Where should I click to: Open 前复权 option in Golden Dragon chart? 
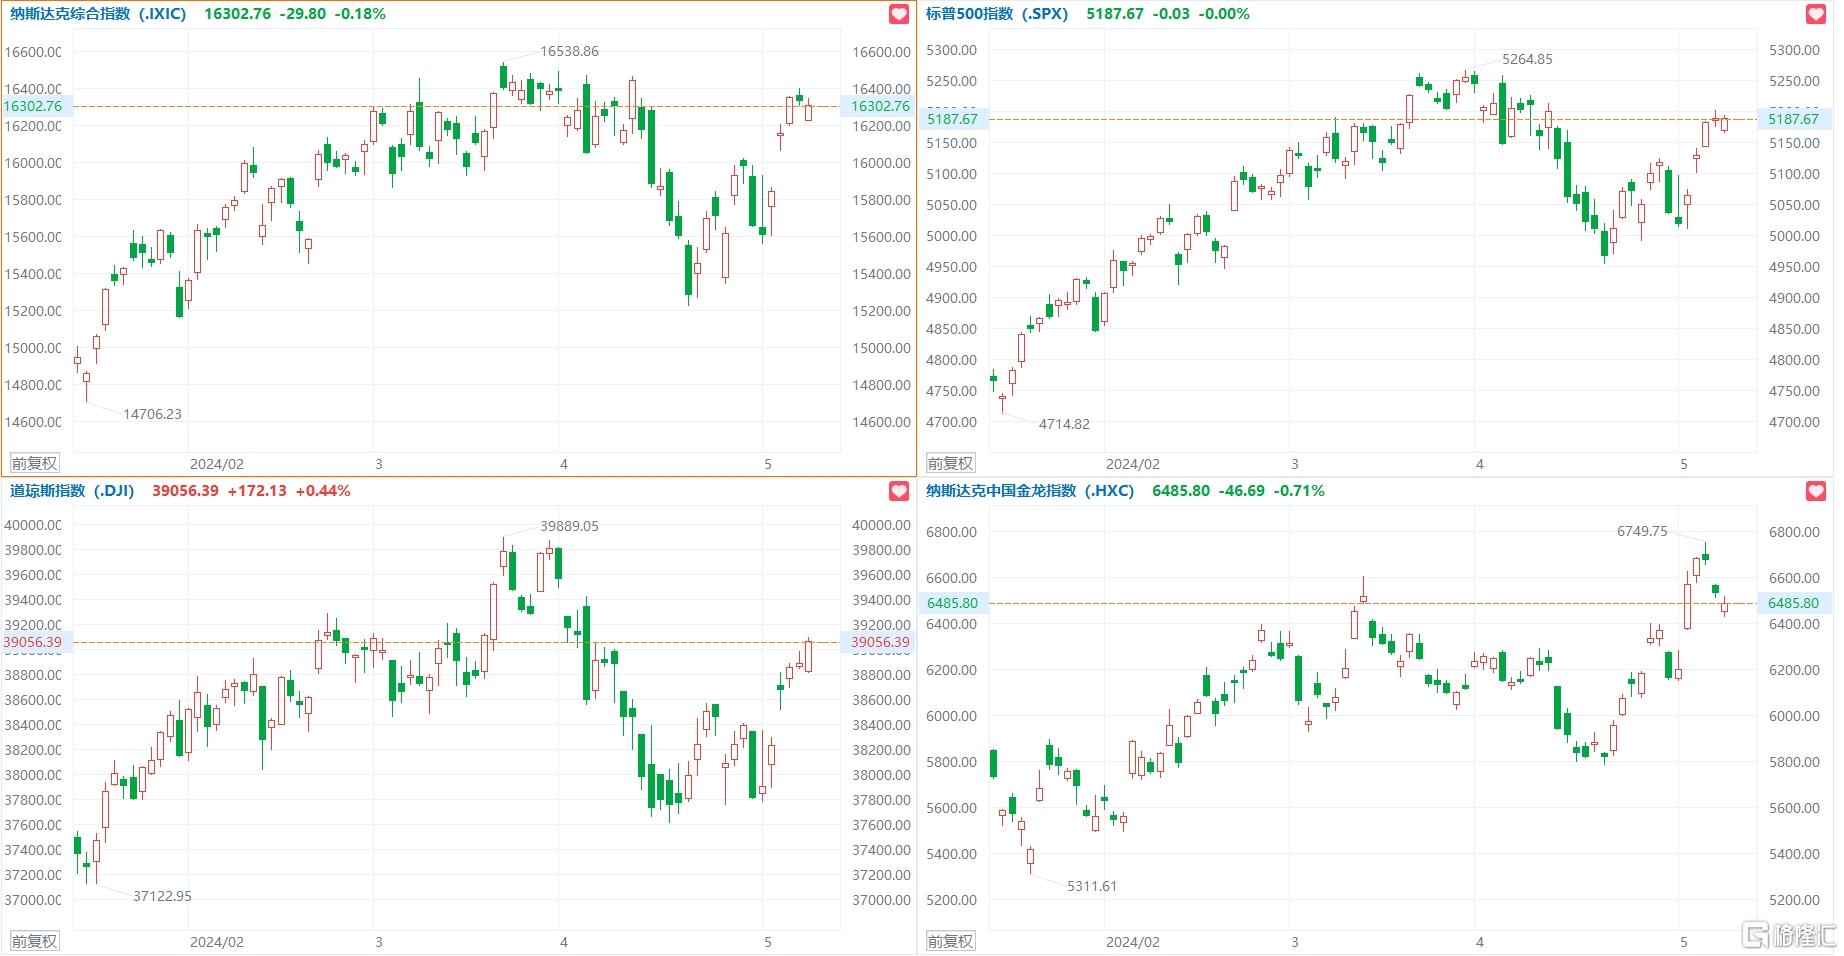click(x=950, y=941)
